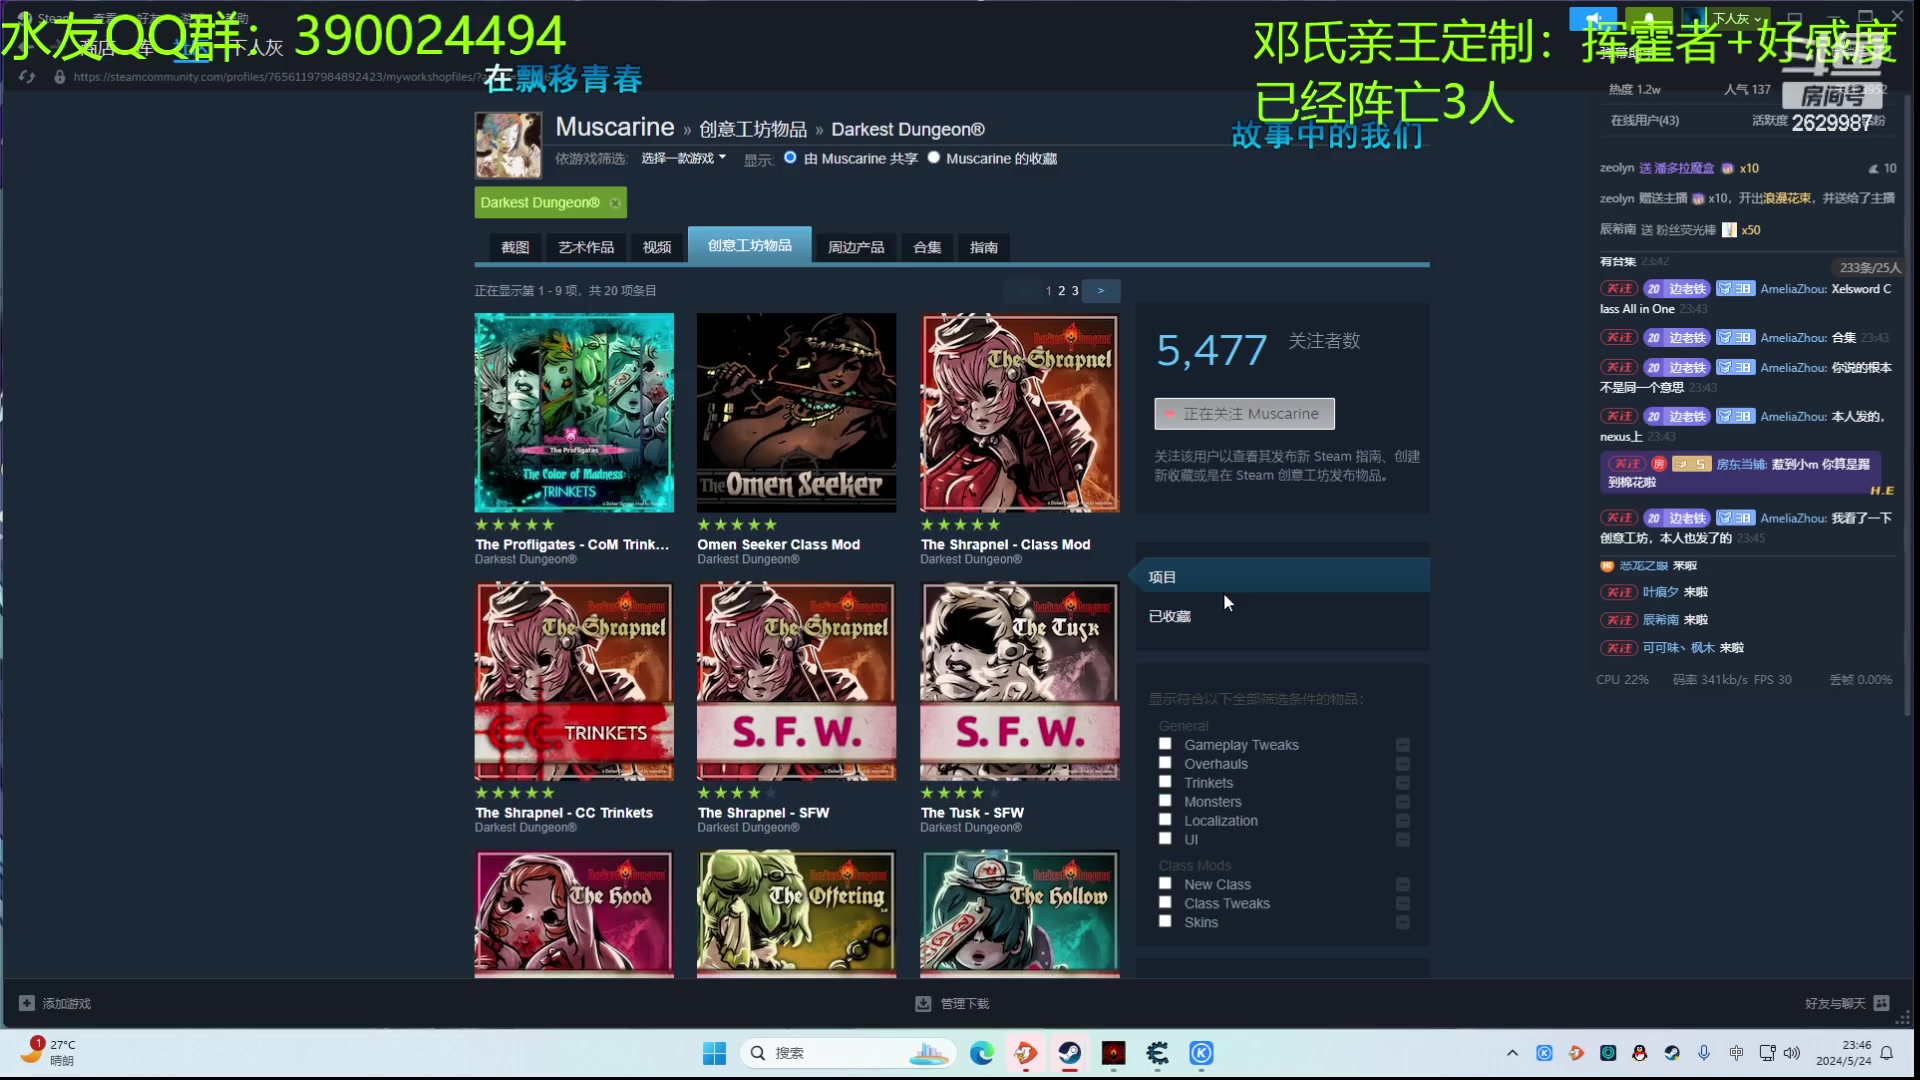Open the Darkest Dungeon® breadcrumb link
The image size is (1920, 1080).
click(908, 130)
